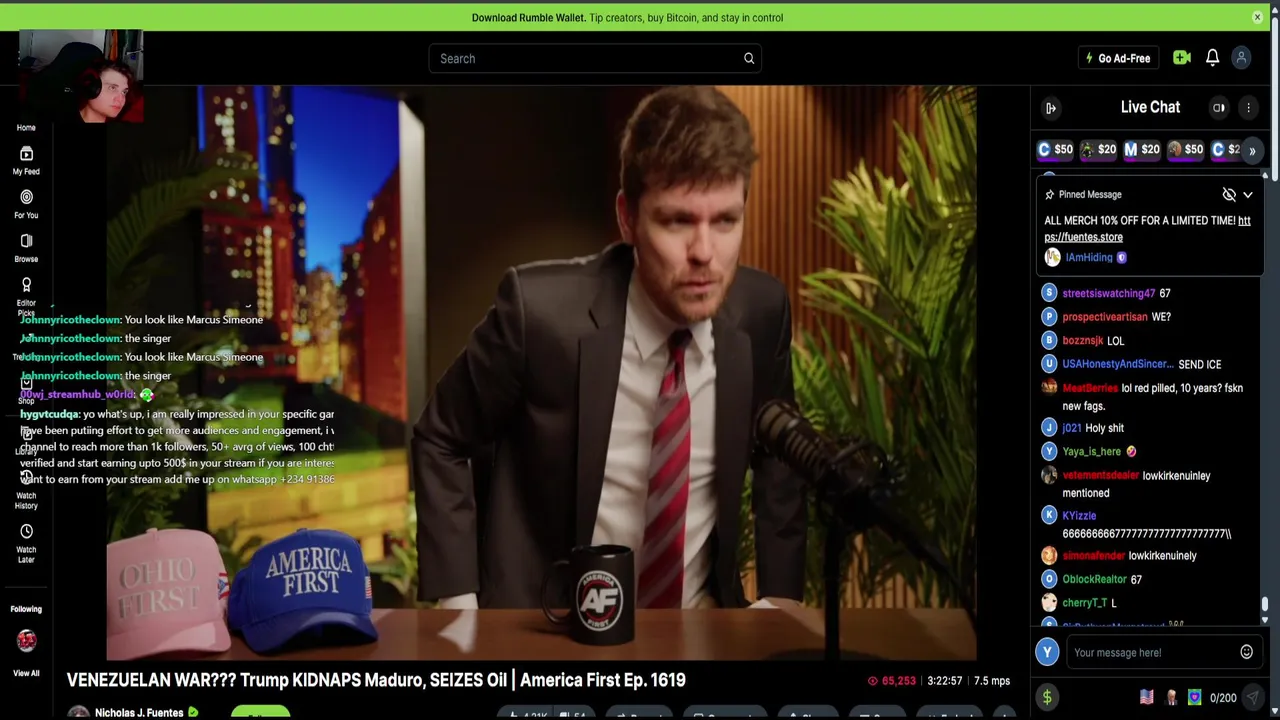Click the green $ rant button

1047,698
